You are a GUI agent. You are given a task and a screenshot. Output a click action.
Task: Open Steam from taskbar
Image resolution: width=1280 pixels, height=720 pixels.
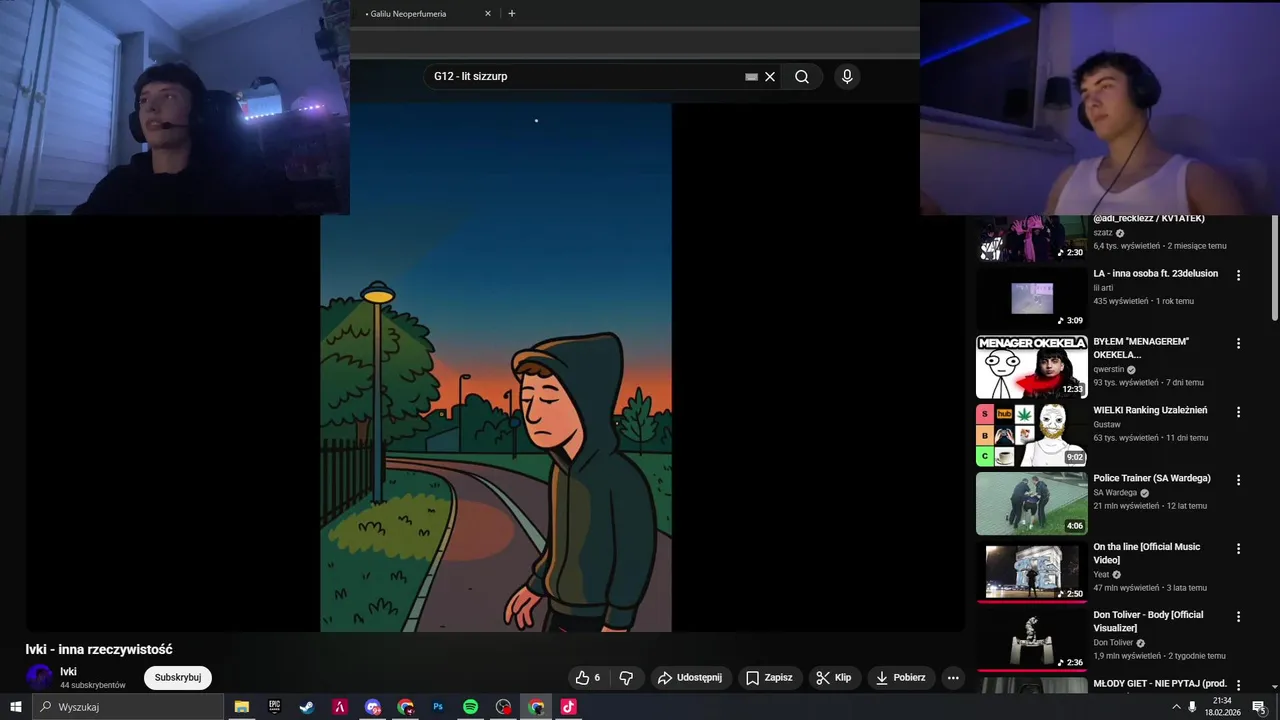click(307, 707)
